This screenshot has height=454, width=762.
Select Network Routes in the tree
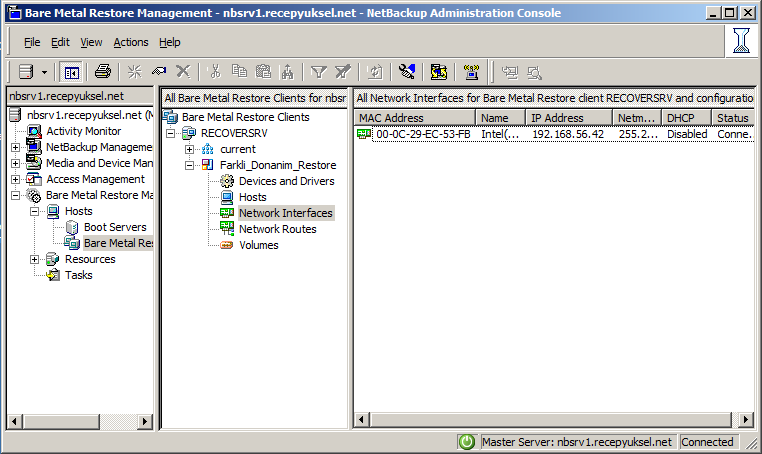pyautogui.click(x=277, y=229)
